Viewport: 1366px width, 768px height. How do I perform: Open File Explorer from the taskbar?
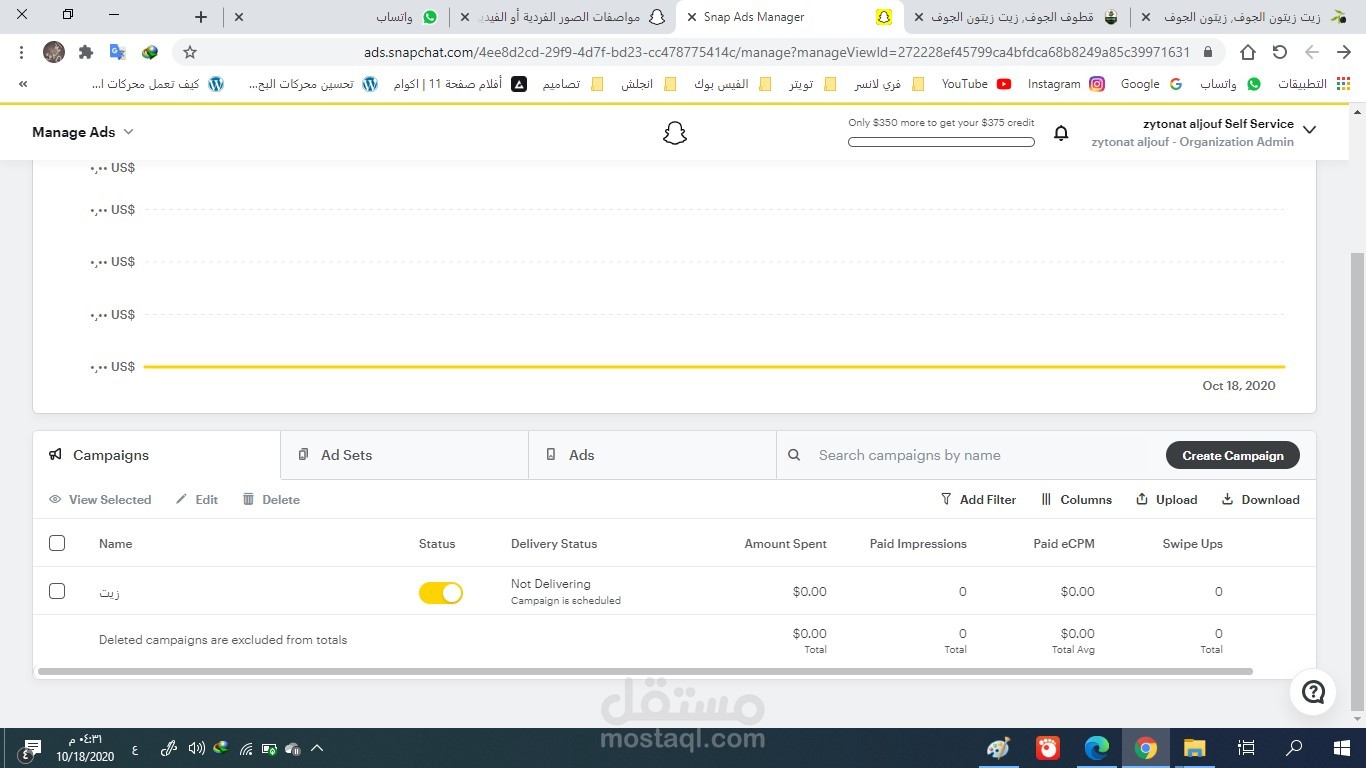pos(1195,748)
